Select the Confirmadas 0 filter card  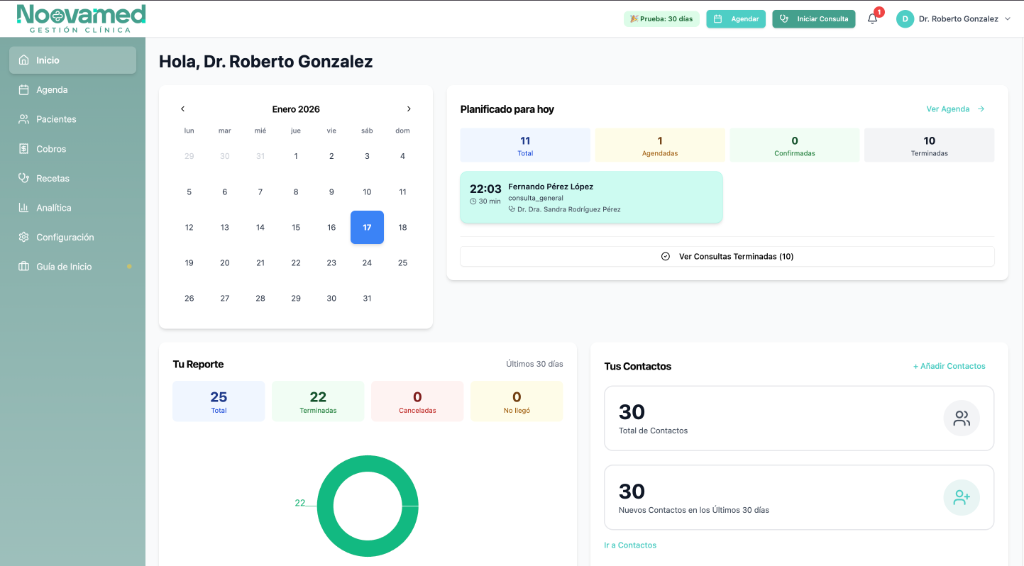794,145
